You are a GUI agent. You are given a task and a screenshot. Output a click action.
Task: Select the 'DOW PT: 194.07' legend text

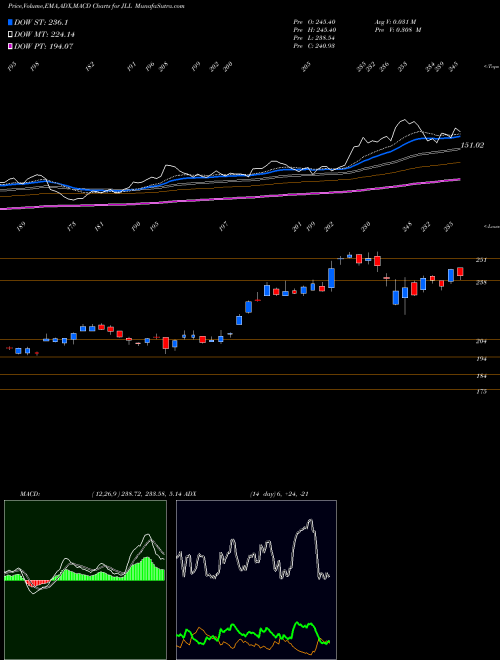pos(43,46)
